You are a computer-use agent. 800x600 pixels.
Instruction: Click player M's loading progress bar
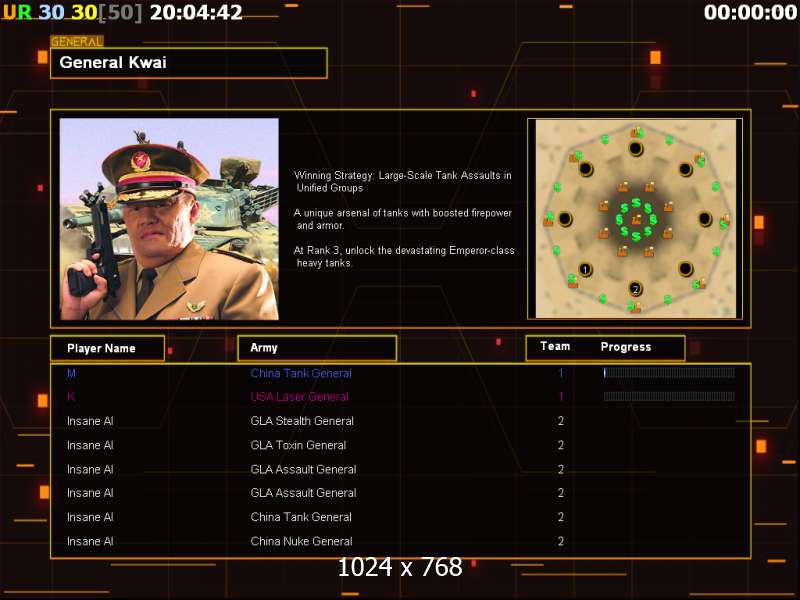[x=669, y=373]
